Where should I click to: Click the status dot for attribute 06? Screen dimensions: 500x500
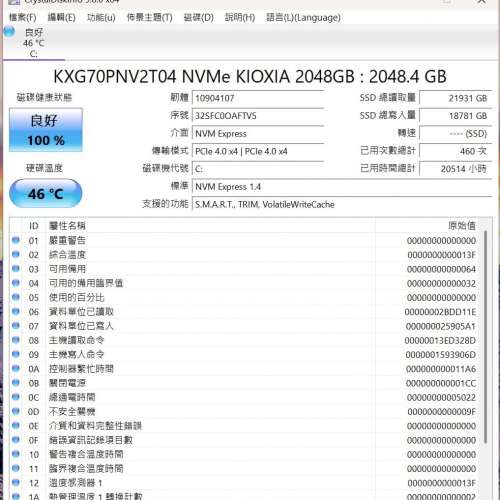[x=16, y=312]
